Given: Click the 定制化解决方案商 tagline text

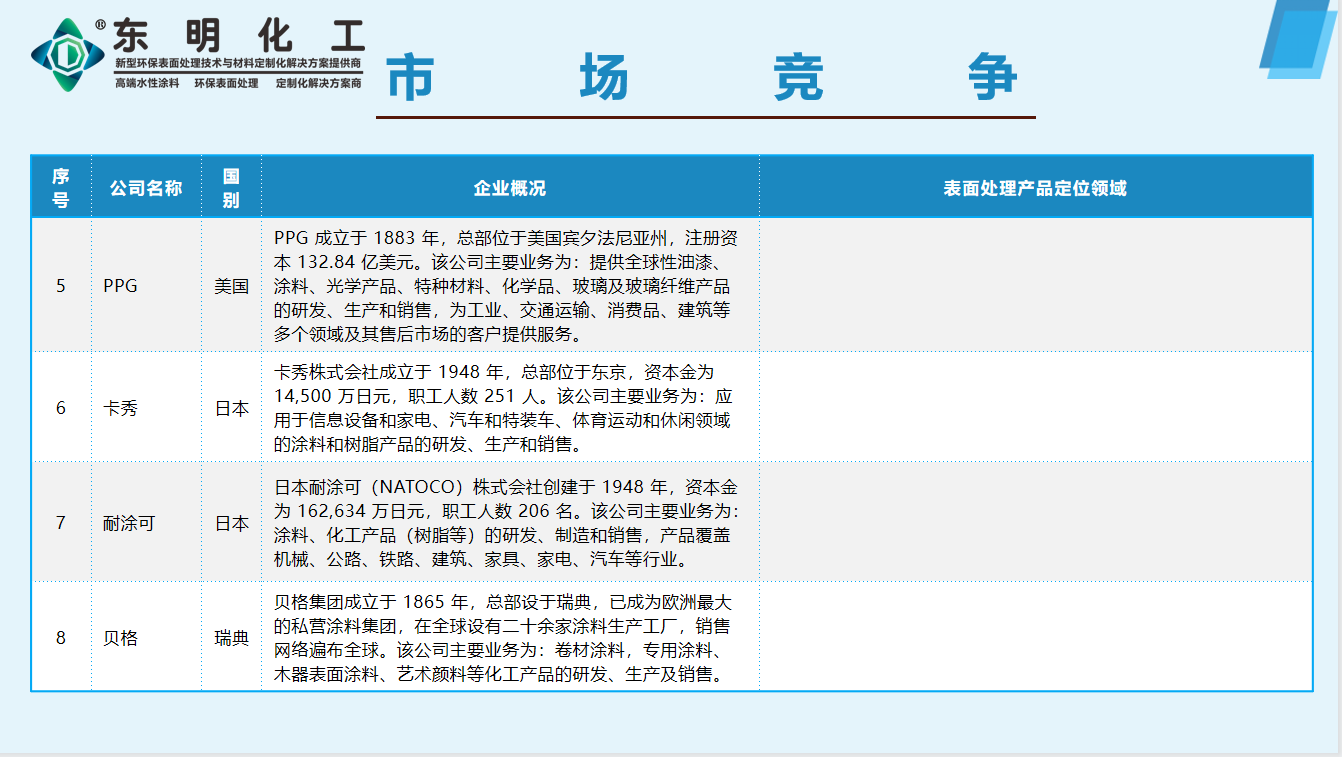Looking at the screenshot, I should point(318,83).
